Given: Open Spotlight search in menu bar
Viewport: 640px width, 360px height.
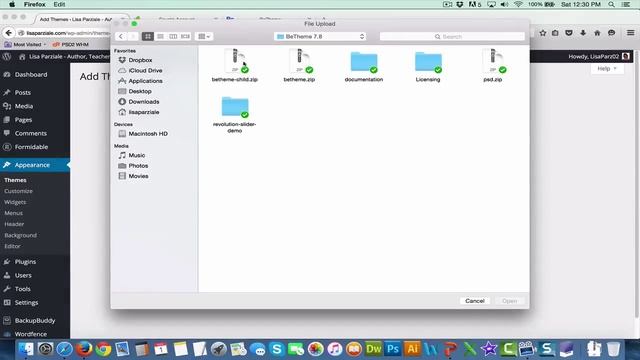Looking at the screenshot, I should 611,4.
